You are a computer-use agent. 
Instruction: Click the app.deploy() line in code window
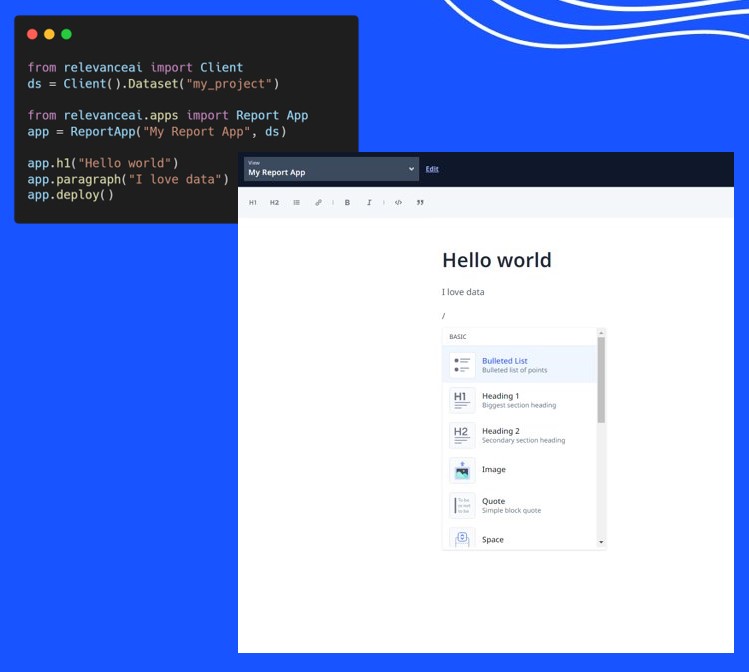pos(71,195)
